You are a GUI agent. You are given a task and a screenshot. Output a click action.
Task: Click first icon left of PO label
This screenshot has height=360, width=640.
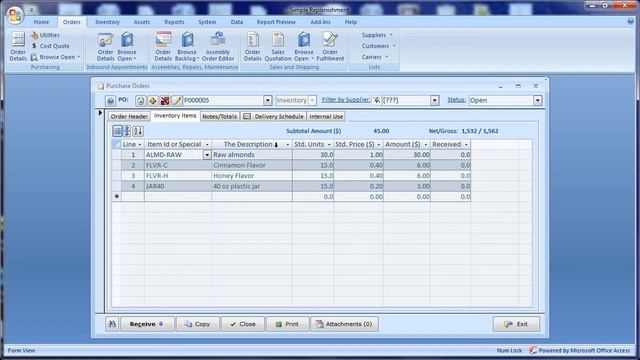[110, 100]
